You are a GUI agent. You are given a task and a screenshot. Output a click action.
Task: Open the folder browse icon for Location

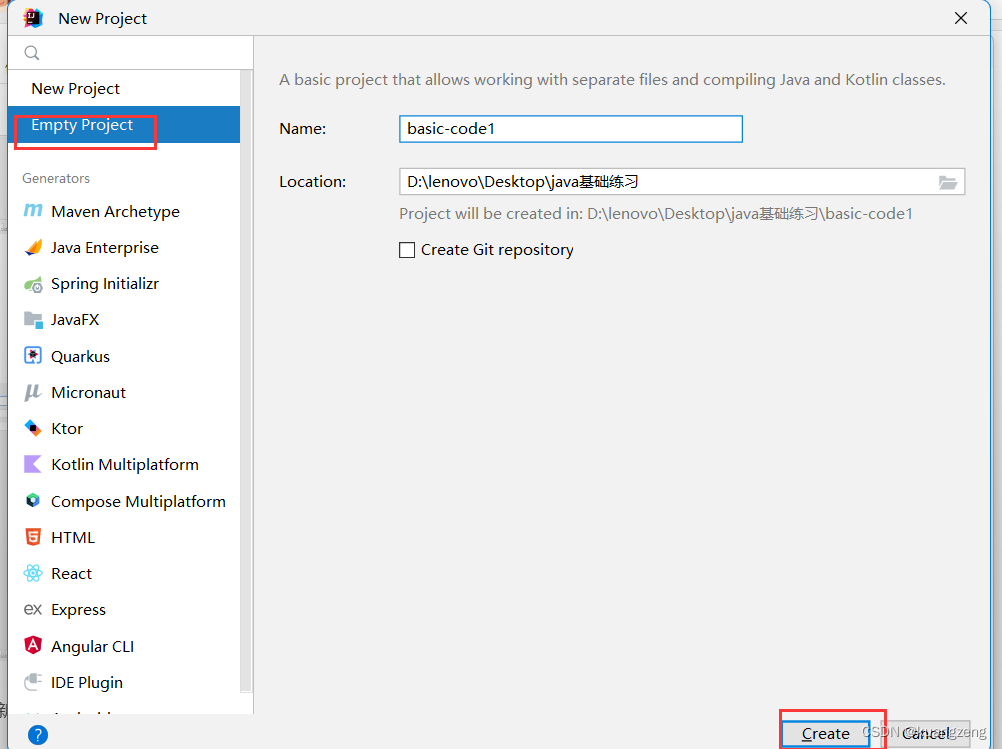tap(948, 182)
